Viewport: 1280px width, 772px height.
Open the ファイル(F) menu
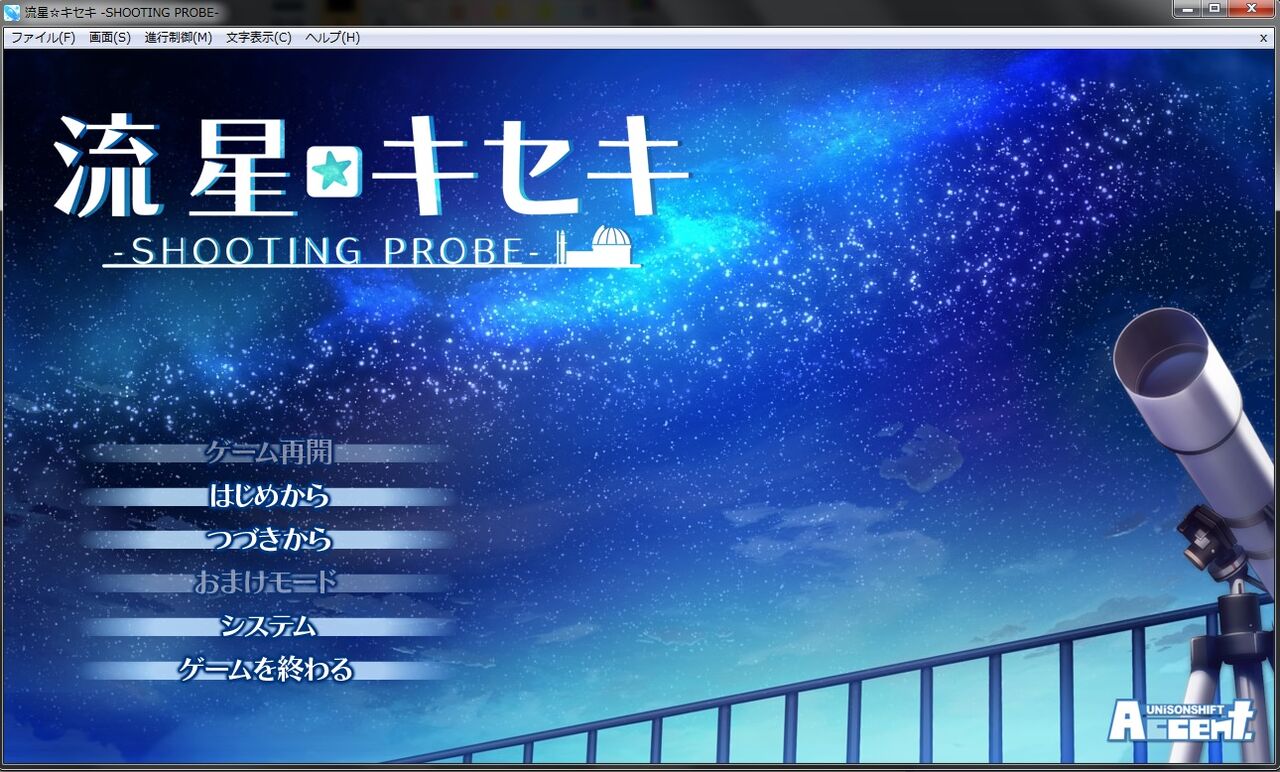pyautogui.click(x=43, y=38)
